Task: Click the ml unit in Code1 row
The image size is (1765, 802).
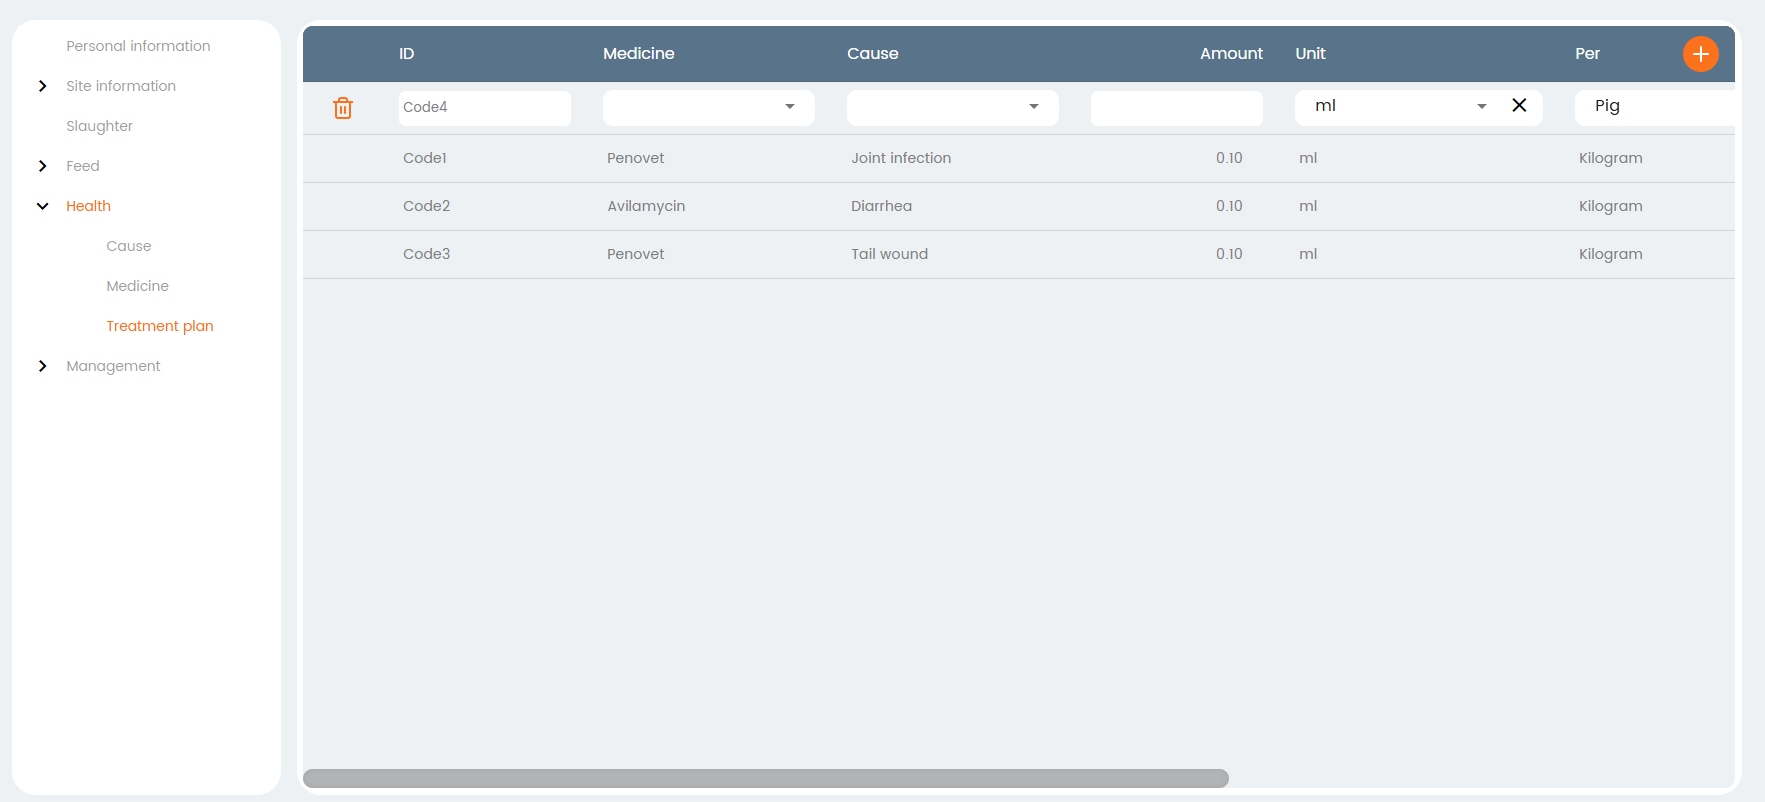Action: pos(1308,158)
